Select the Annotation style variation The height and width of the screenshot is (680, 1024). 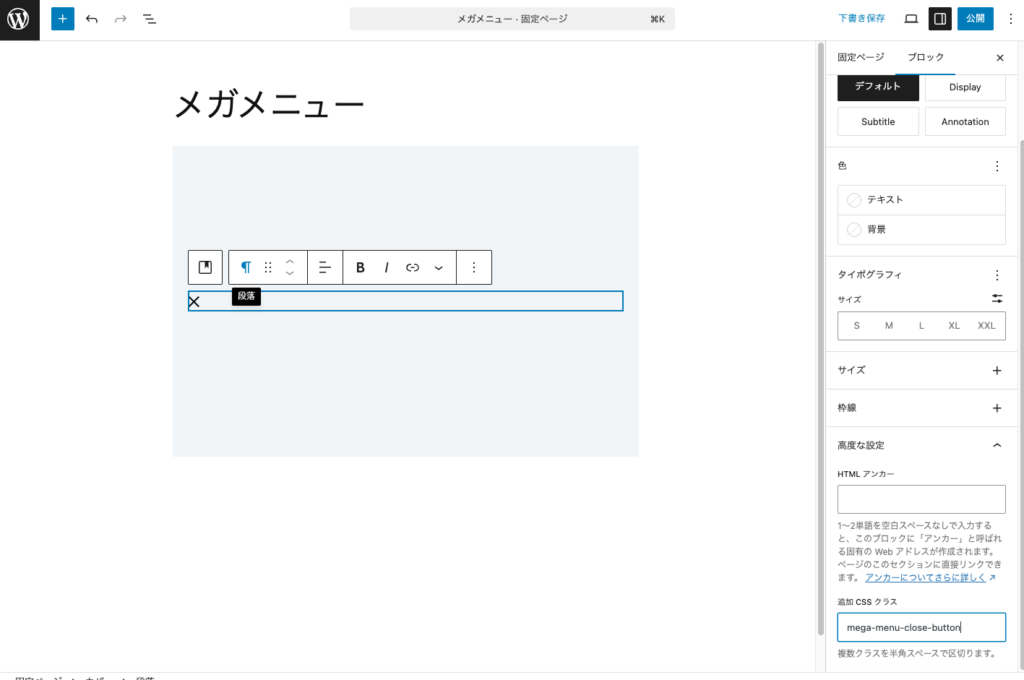click(964, 121)
